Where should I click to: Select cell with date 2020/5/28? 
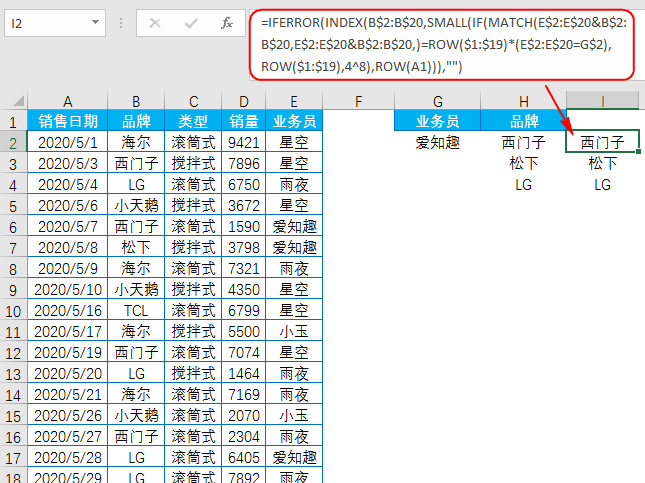click(68, 457)
